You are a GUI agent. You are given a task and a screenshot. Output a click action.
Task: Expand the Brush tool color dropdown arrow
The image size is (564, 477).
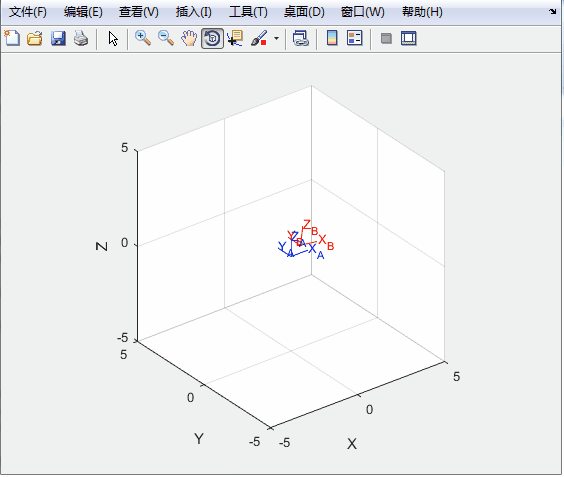(276, 38)
